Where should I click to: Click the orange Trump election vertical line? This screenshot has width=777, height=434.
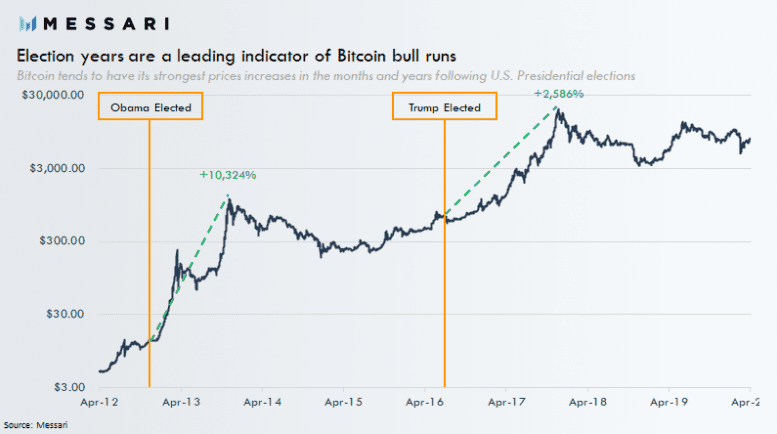tap(444, 253)
